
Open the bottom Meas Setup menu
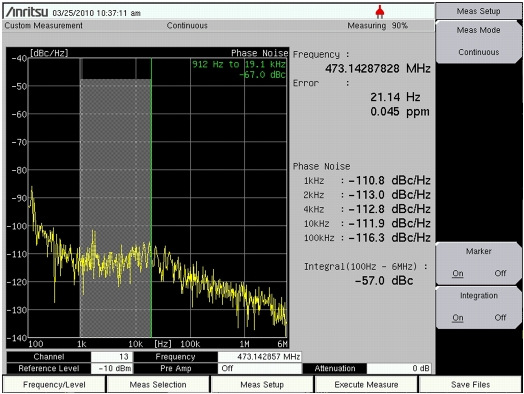pos(262,385)
